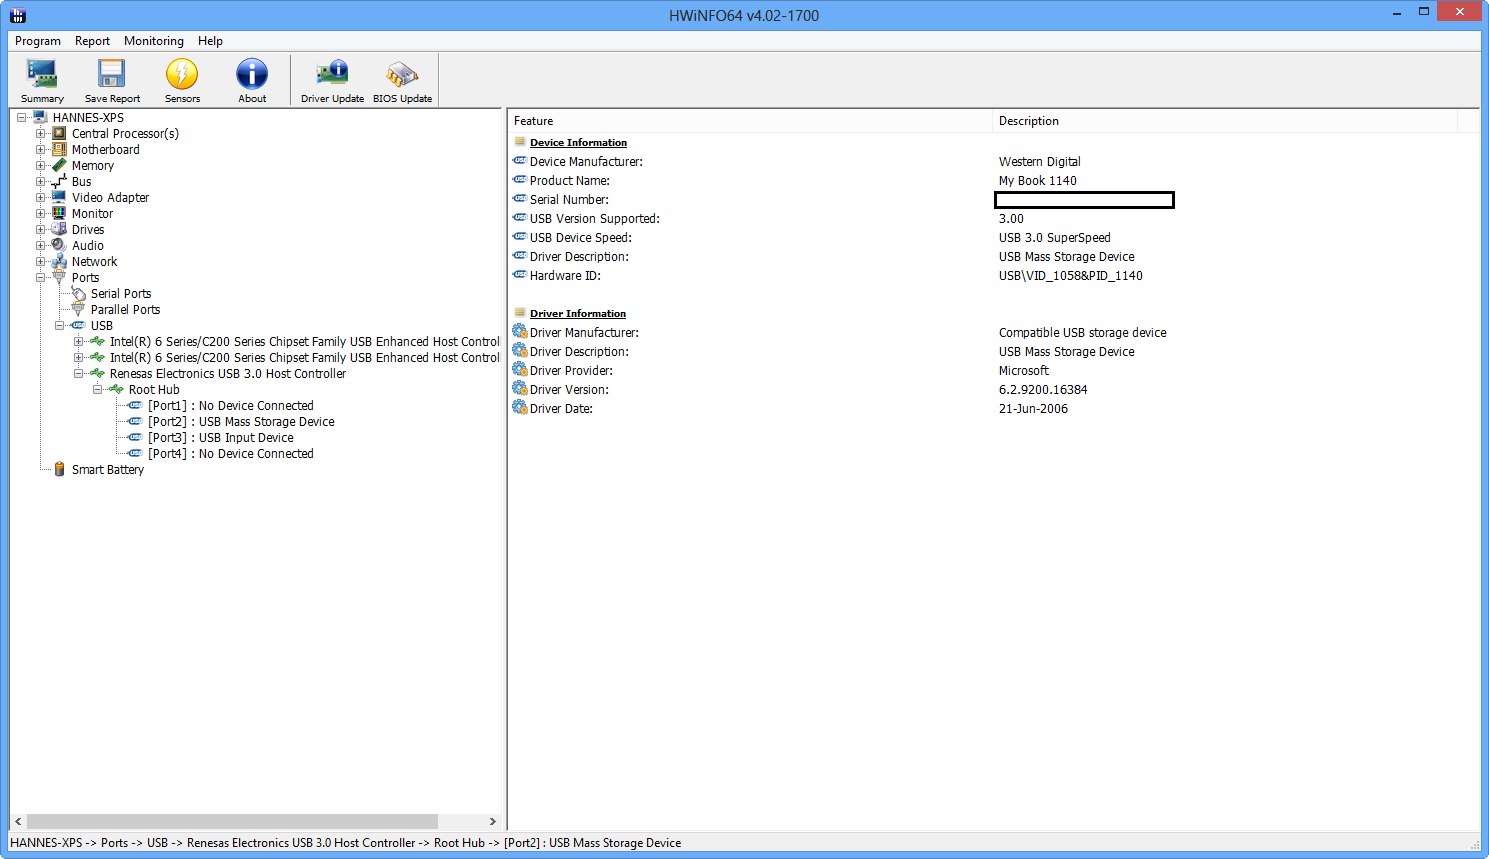Click the Description column header
1489x859 pixels.
click(x=1225, y=120)
